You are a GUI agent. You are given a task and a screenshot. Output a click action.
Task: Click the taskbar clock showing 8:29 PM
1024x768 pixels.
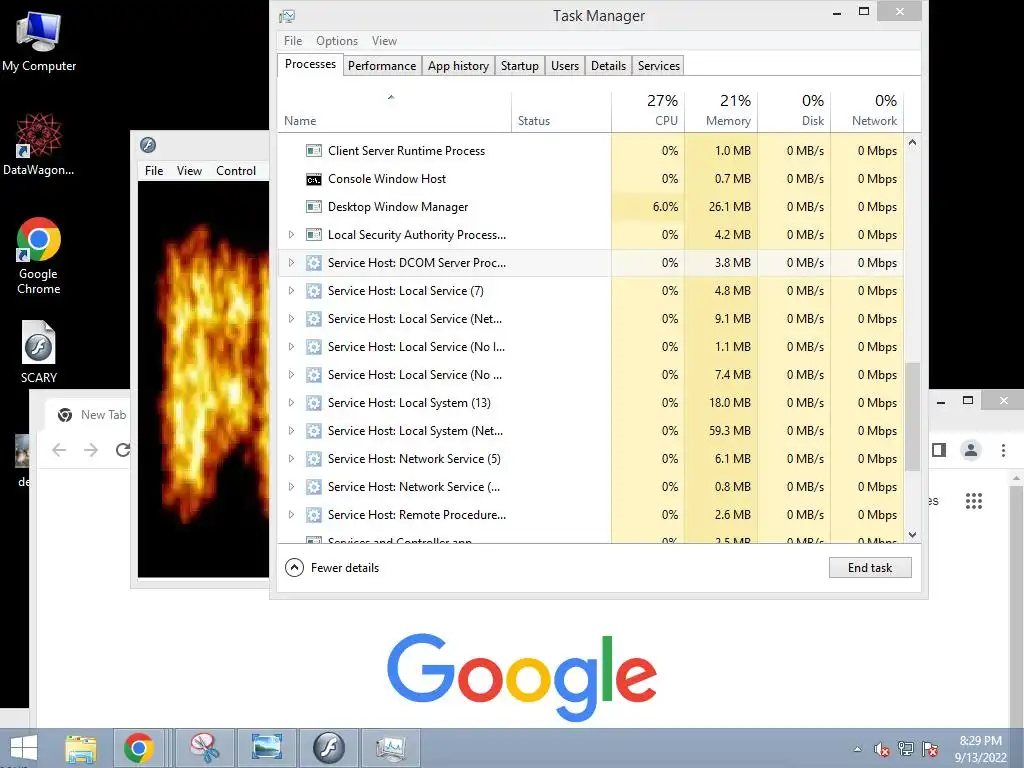(980, 749)
